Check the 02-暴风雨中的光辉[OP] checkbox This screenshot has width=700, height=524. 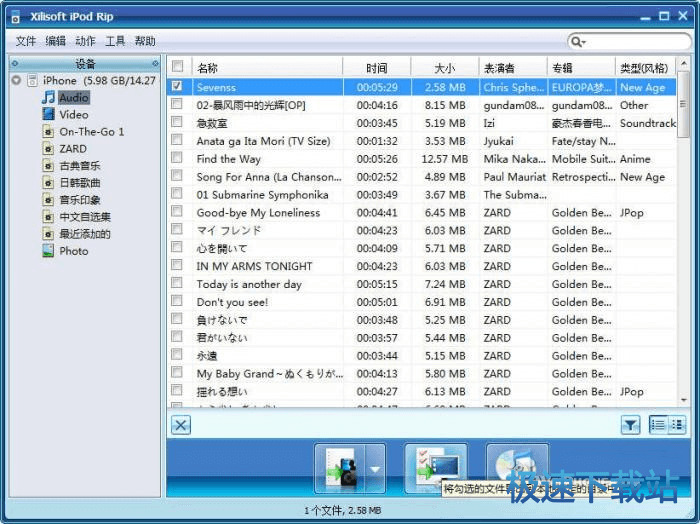[x=177, y=104]
